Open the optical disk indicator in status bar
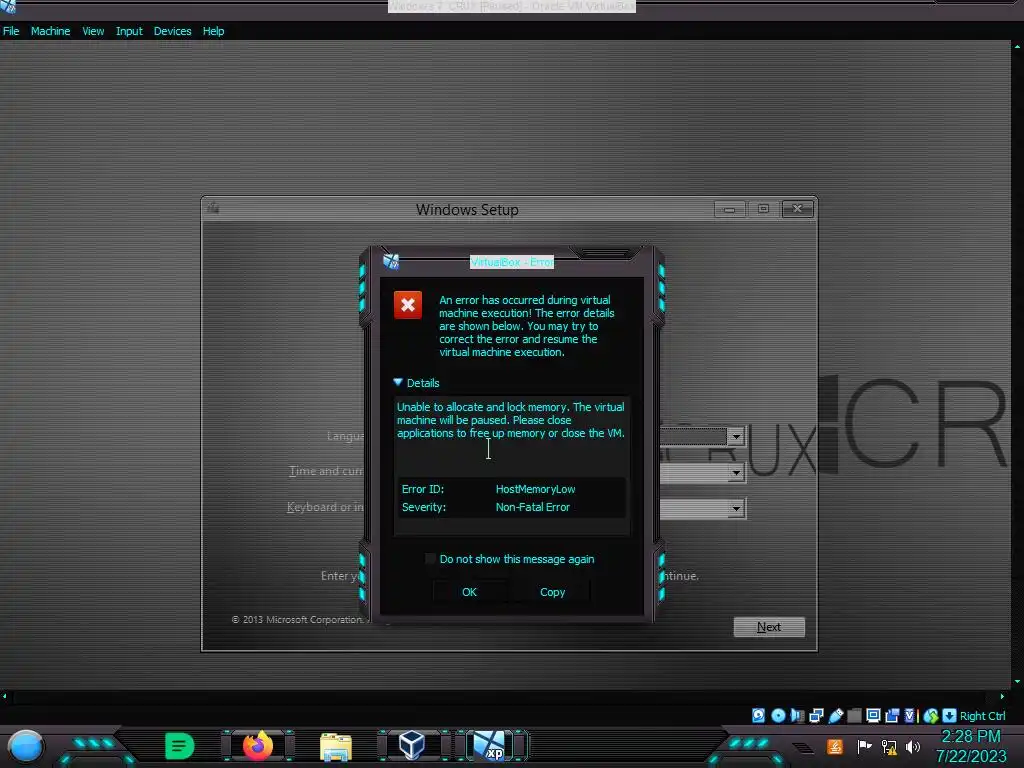Image resolution: width=1024 pixels, height=768 pixels. coord(778,716)
